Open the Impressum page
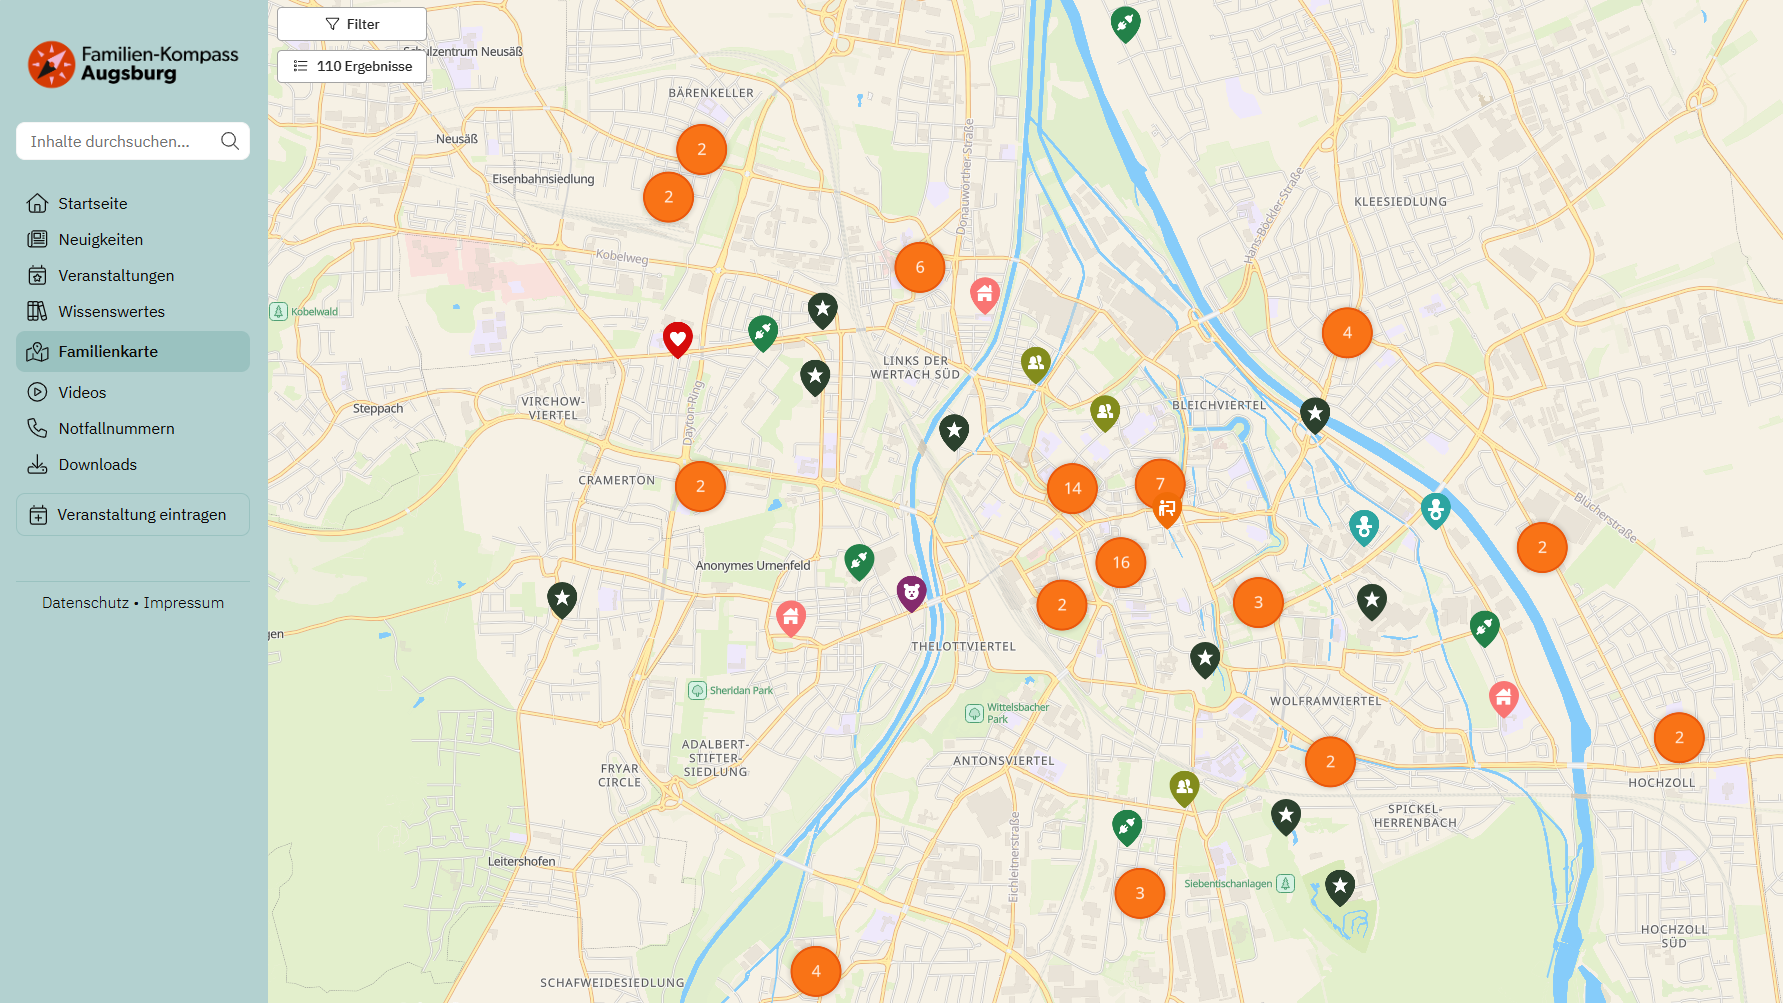This screenshot has width=1783, height=1003. (x=184, y=602)
